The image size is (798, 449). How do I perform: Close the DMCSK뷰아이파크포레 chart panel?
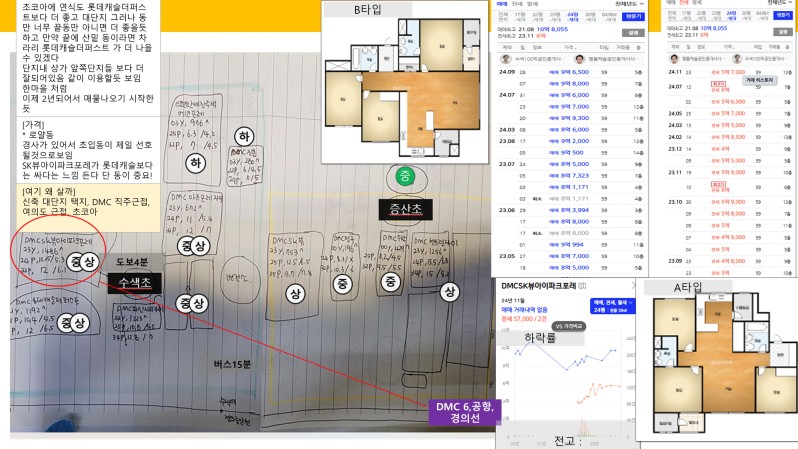pyautogui.click(x=633, y=286)
